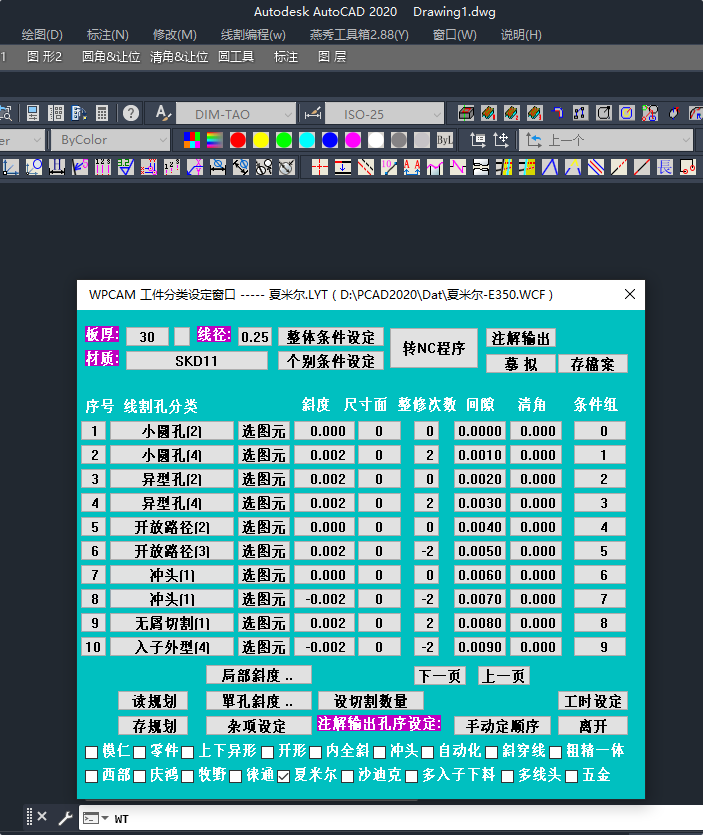Uncheck the 夏米尔 checkbox
This screenshot has height=835, width=703.
click(x=284, y=776)
